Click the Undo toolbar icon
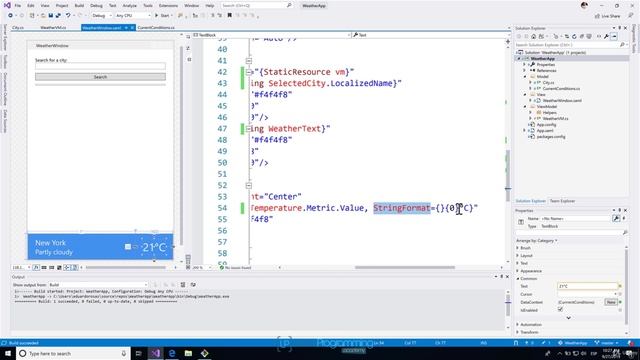 [x=68, y=16]
